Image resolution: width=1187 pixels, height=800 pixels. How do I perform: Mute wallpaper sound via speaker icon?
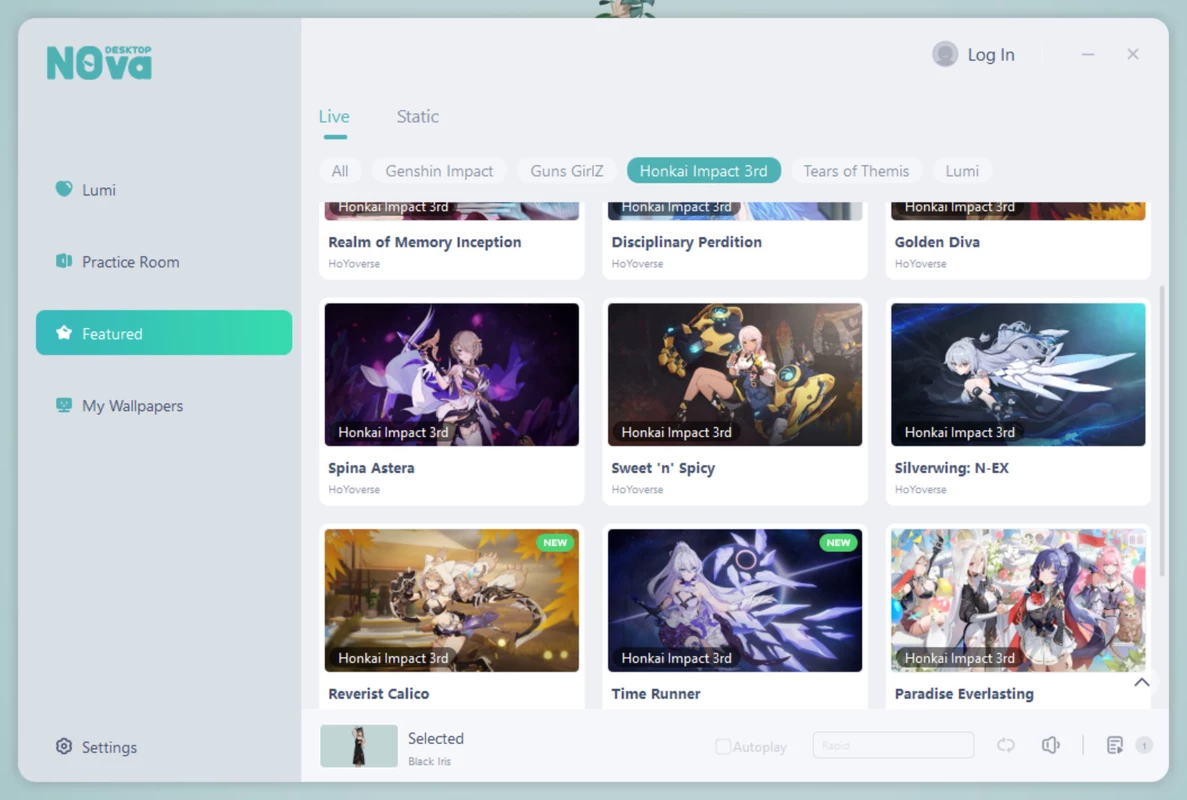(1050, 746)
